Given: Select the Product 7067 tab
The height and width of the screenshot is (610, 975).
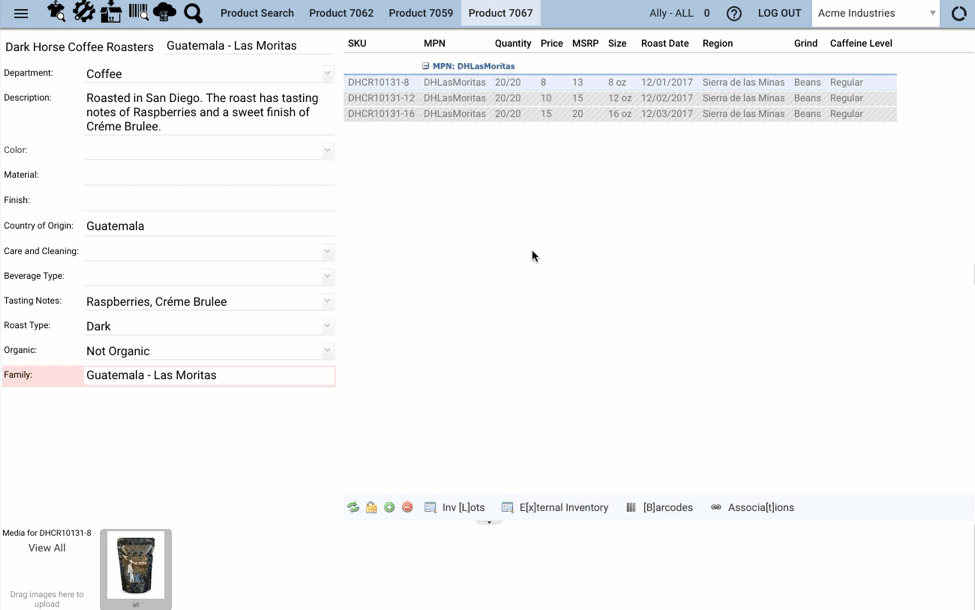Looking at the screenshot, I should 501,13.
